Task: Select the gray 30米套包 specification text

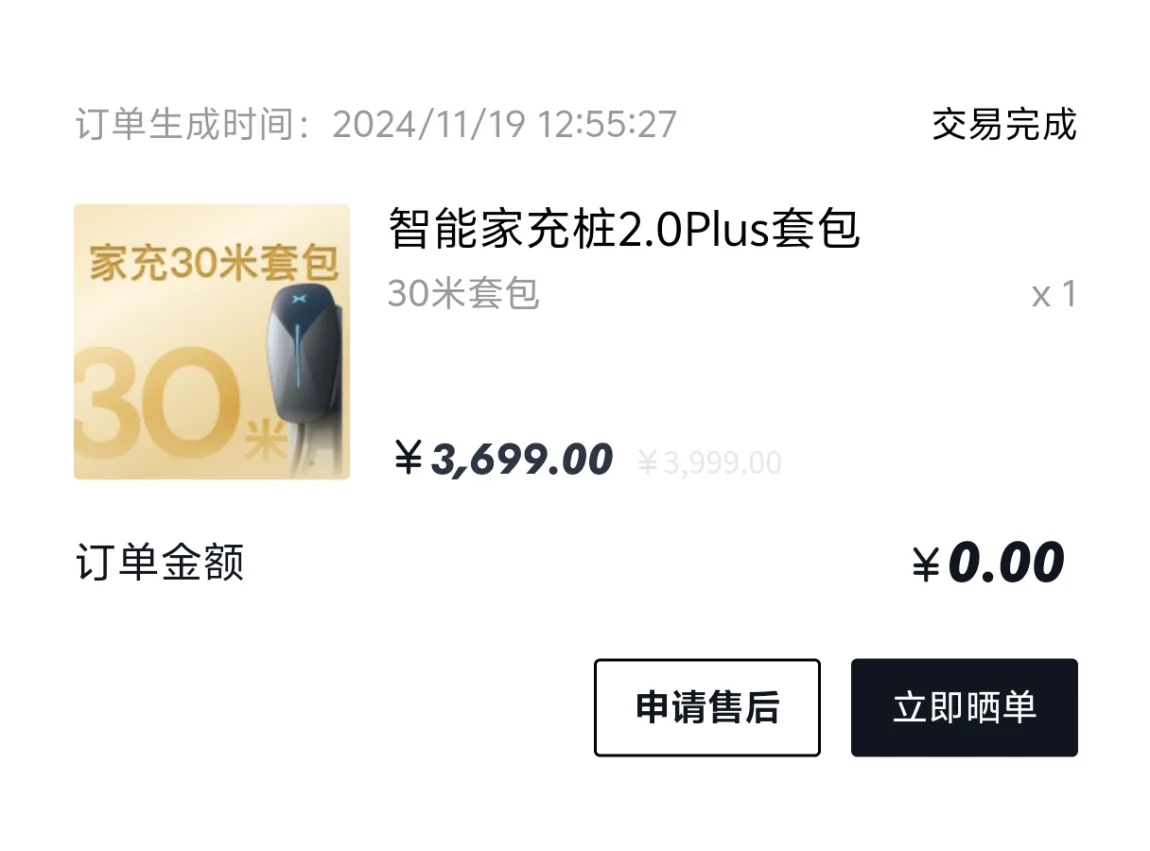Action: click(x=464, y=294)
